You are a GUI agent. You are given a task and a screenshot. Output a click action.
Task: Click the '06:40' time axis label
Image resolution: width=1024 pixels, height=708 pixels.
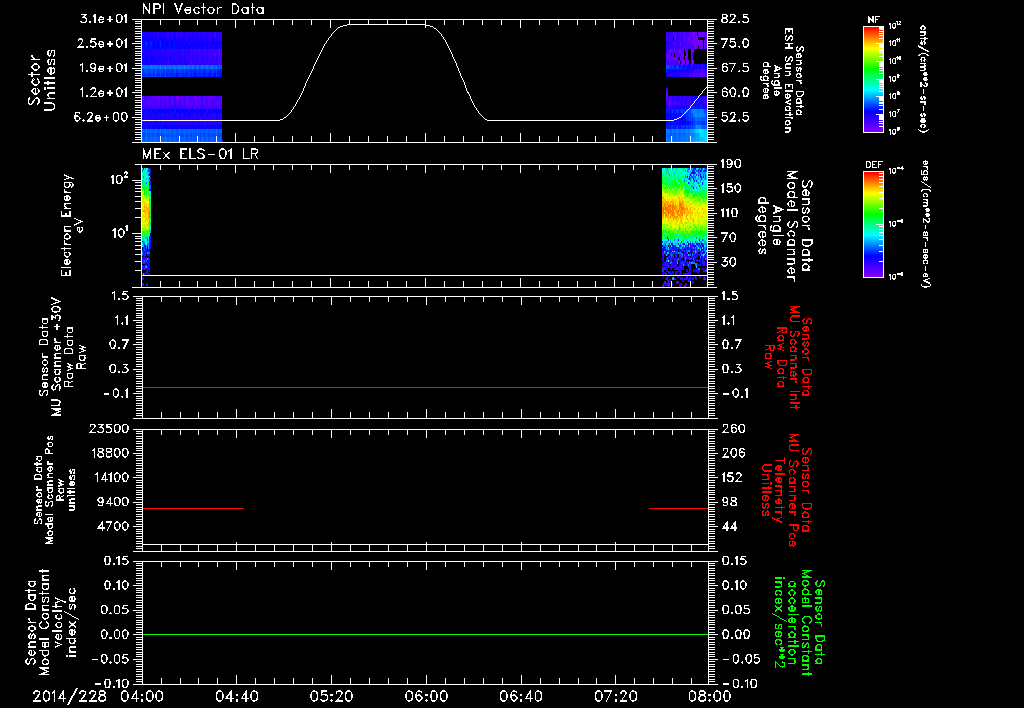(520, 696)
